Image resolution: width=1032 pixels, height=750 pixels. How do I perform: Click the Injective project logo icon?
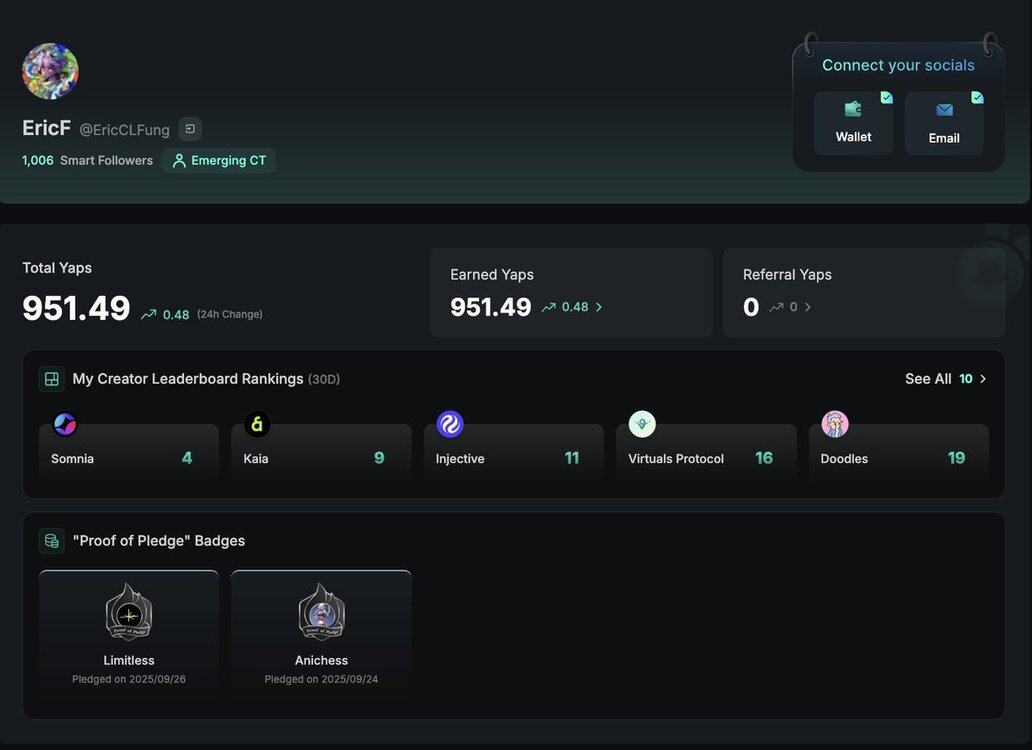tap(450, 424)
